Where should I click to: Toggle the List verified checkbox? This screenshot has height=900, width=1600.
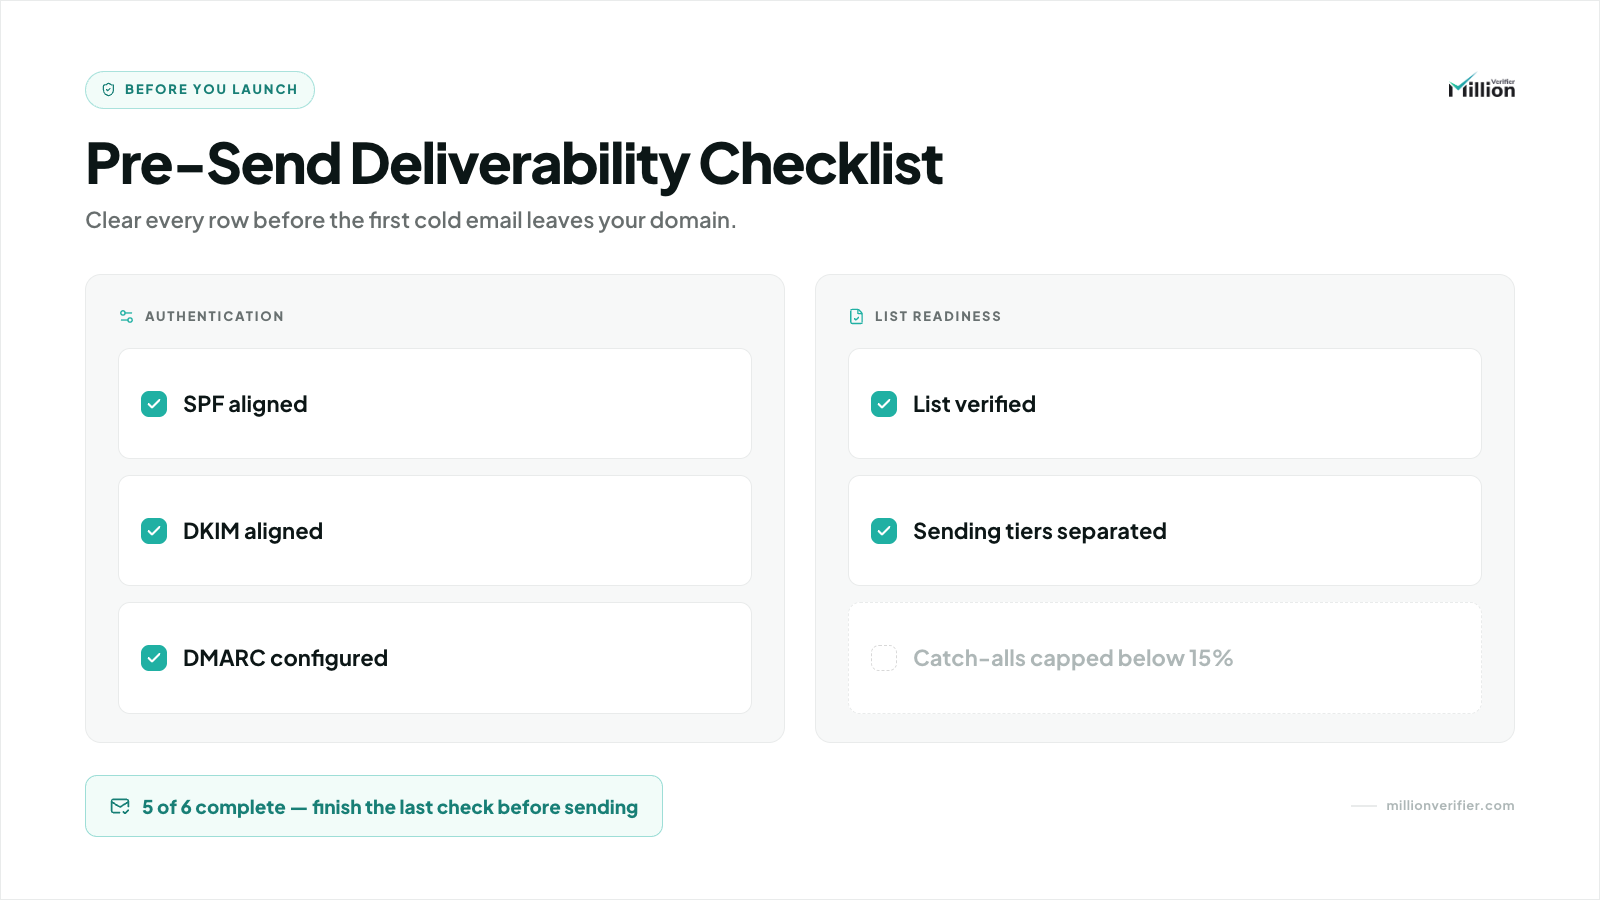pos(884,404)
